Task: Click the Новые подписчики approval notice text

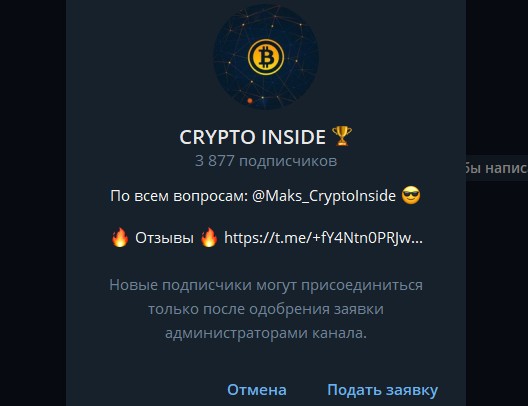Action: [266, 309]
